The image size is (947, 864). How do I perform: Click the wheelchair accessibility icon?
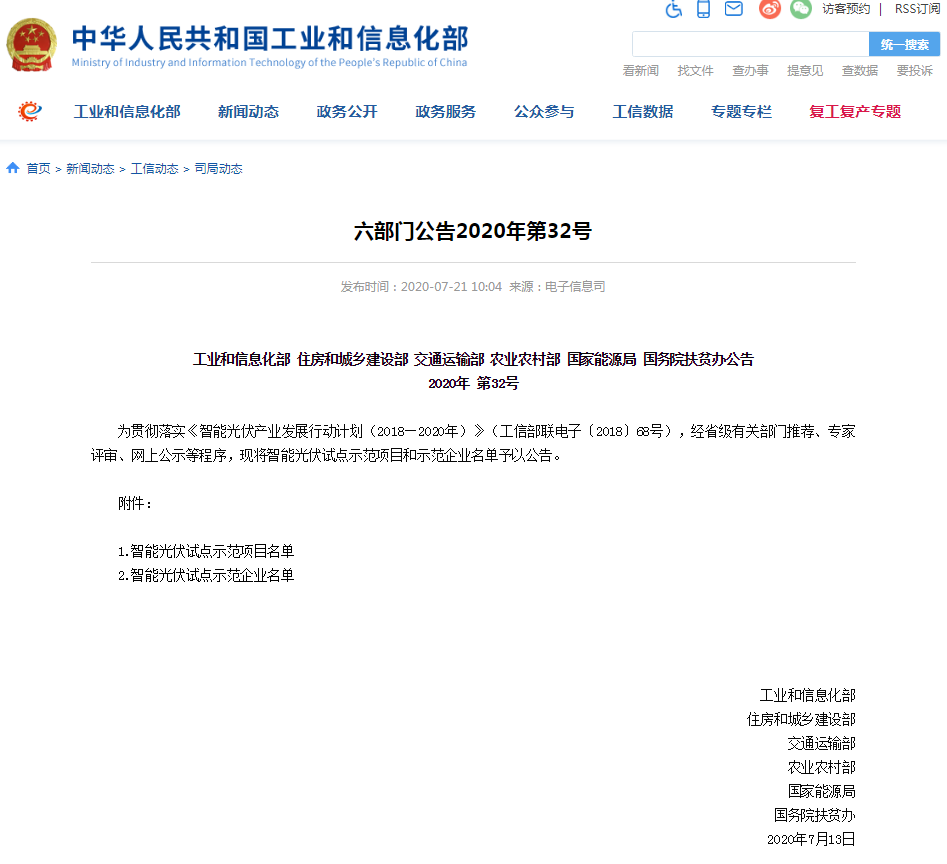coord(673,9)
